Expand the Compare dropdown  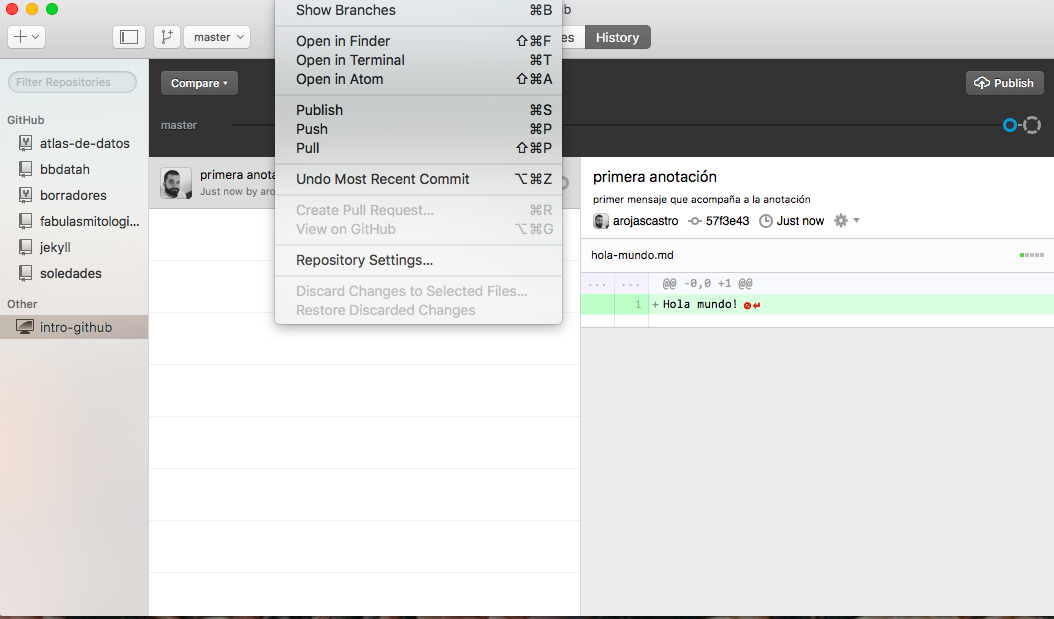[199, 83]
